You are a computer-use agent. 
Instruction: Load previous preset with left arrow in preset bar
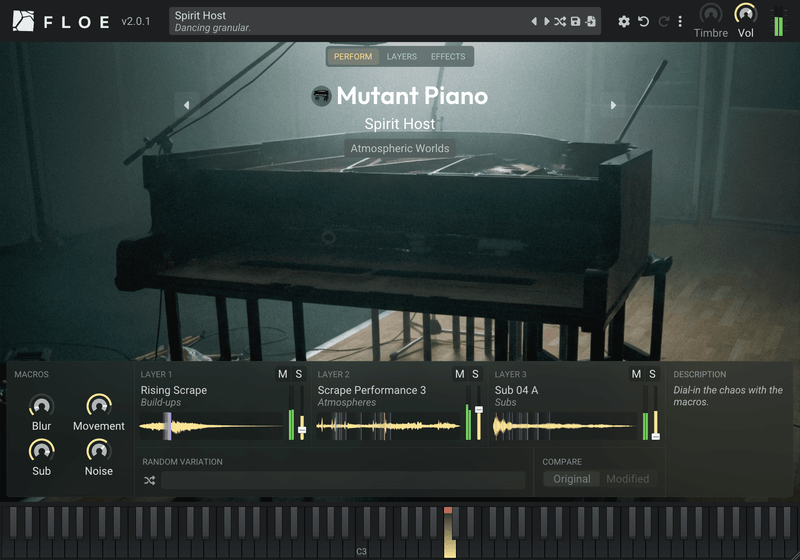[534, 21]
